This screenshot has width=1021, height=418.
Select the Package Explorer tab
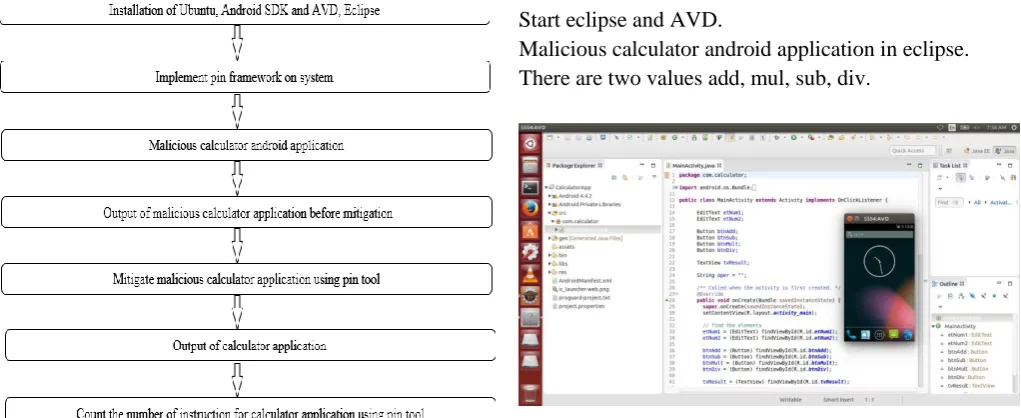(x=574, y=165)
